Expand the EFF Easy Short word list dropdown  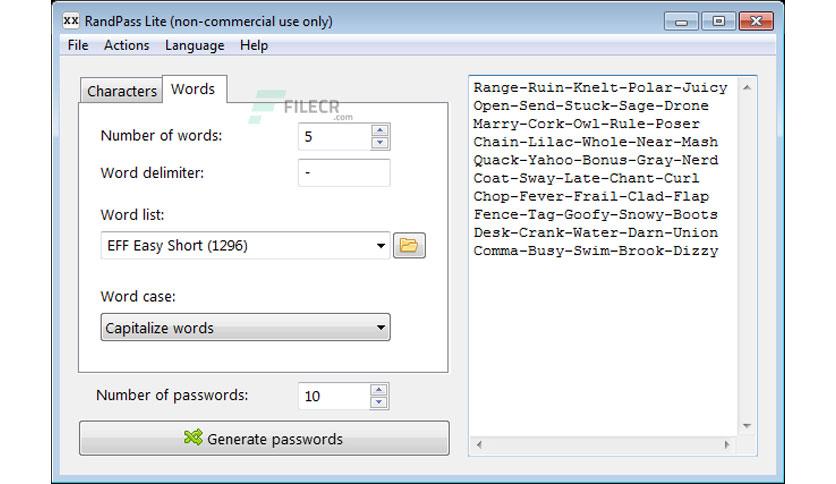(x=381, y=246)
